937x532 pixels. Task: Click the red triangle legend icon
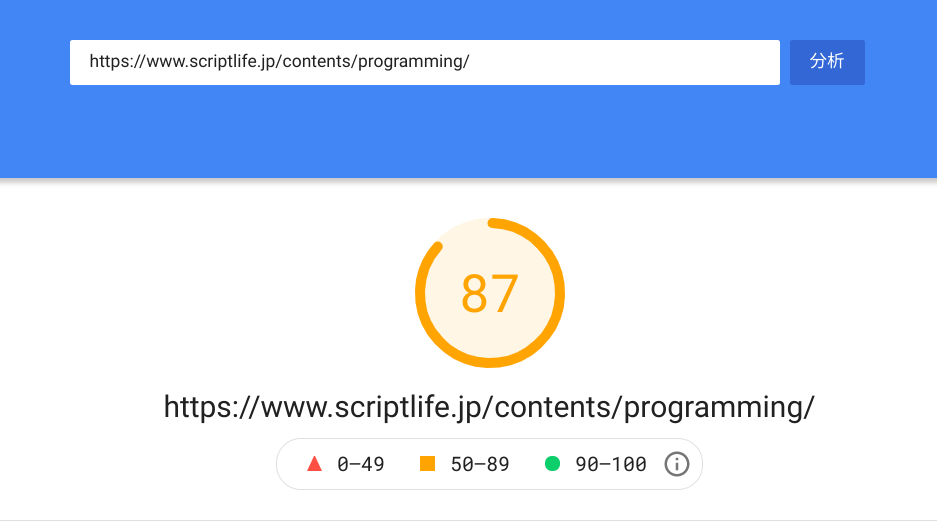pos(314,464)
